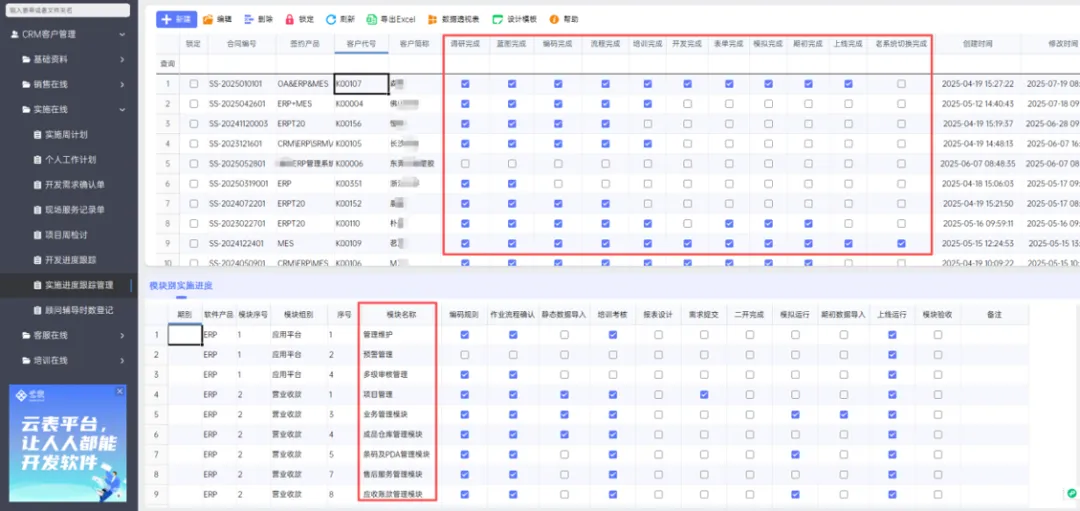The height and width of the screenshot is (511, 1080).
Task: Collapse the 实施在线 chevron arrow
Action: point(122,110)
